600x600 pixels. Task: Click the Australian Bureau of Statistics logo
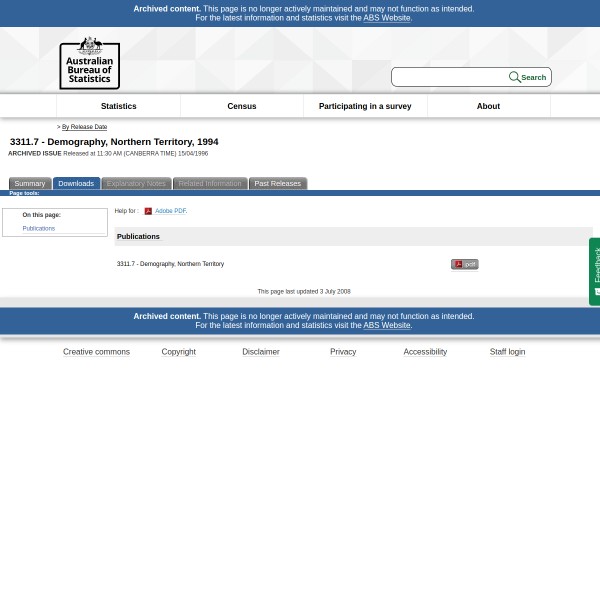tap(89, 62)
